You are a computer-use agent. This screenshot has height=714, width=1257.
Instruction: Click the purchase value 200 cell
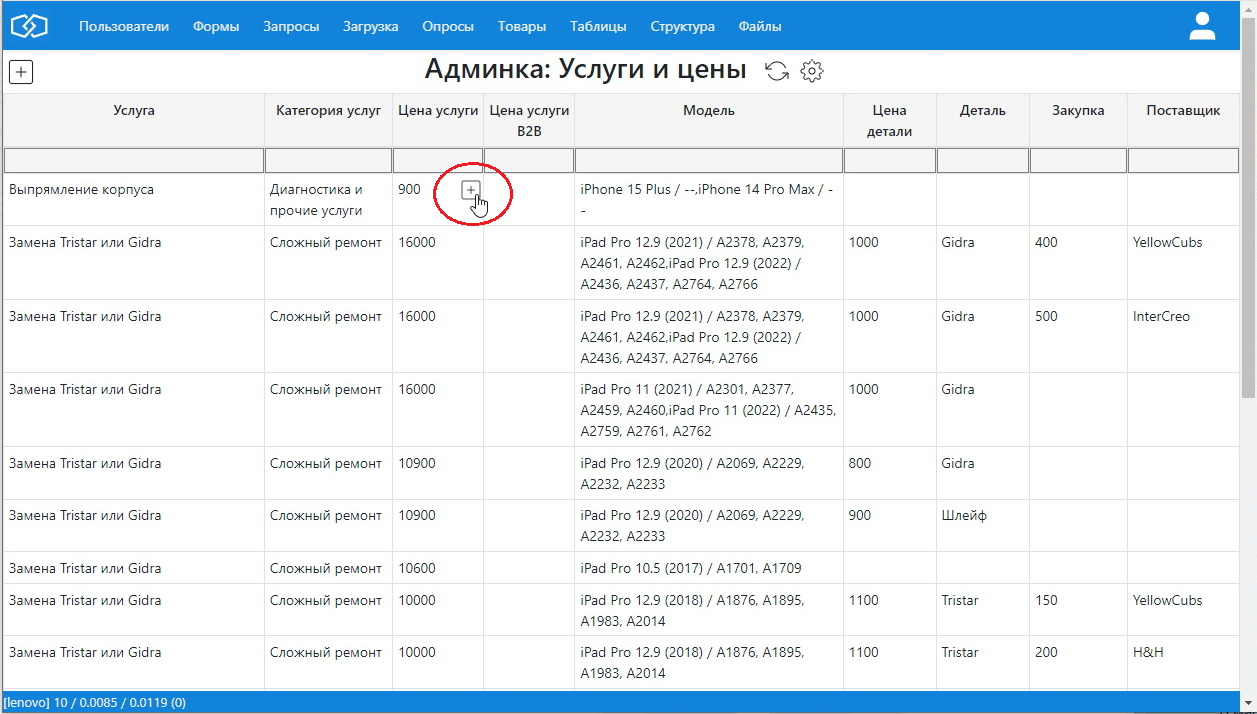click(x=1078, y=662)
